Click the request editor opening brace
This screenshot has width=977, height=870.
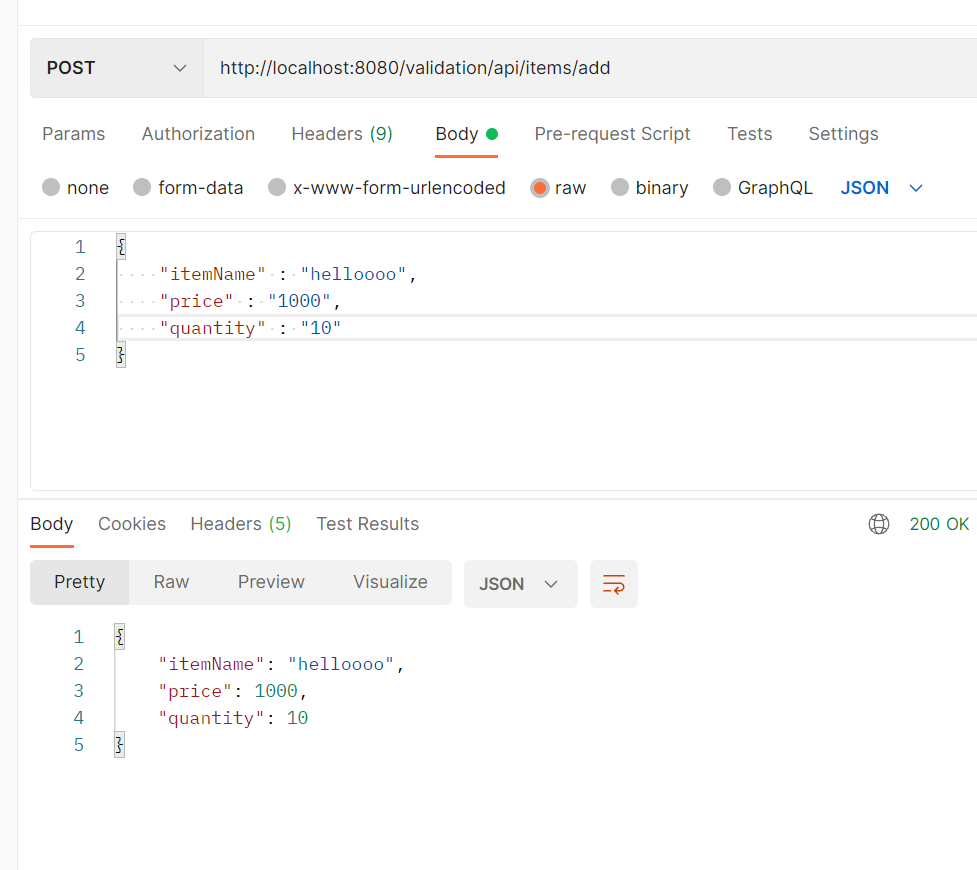(122, 247)
